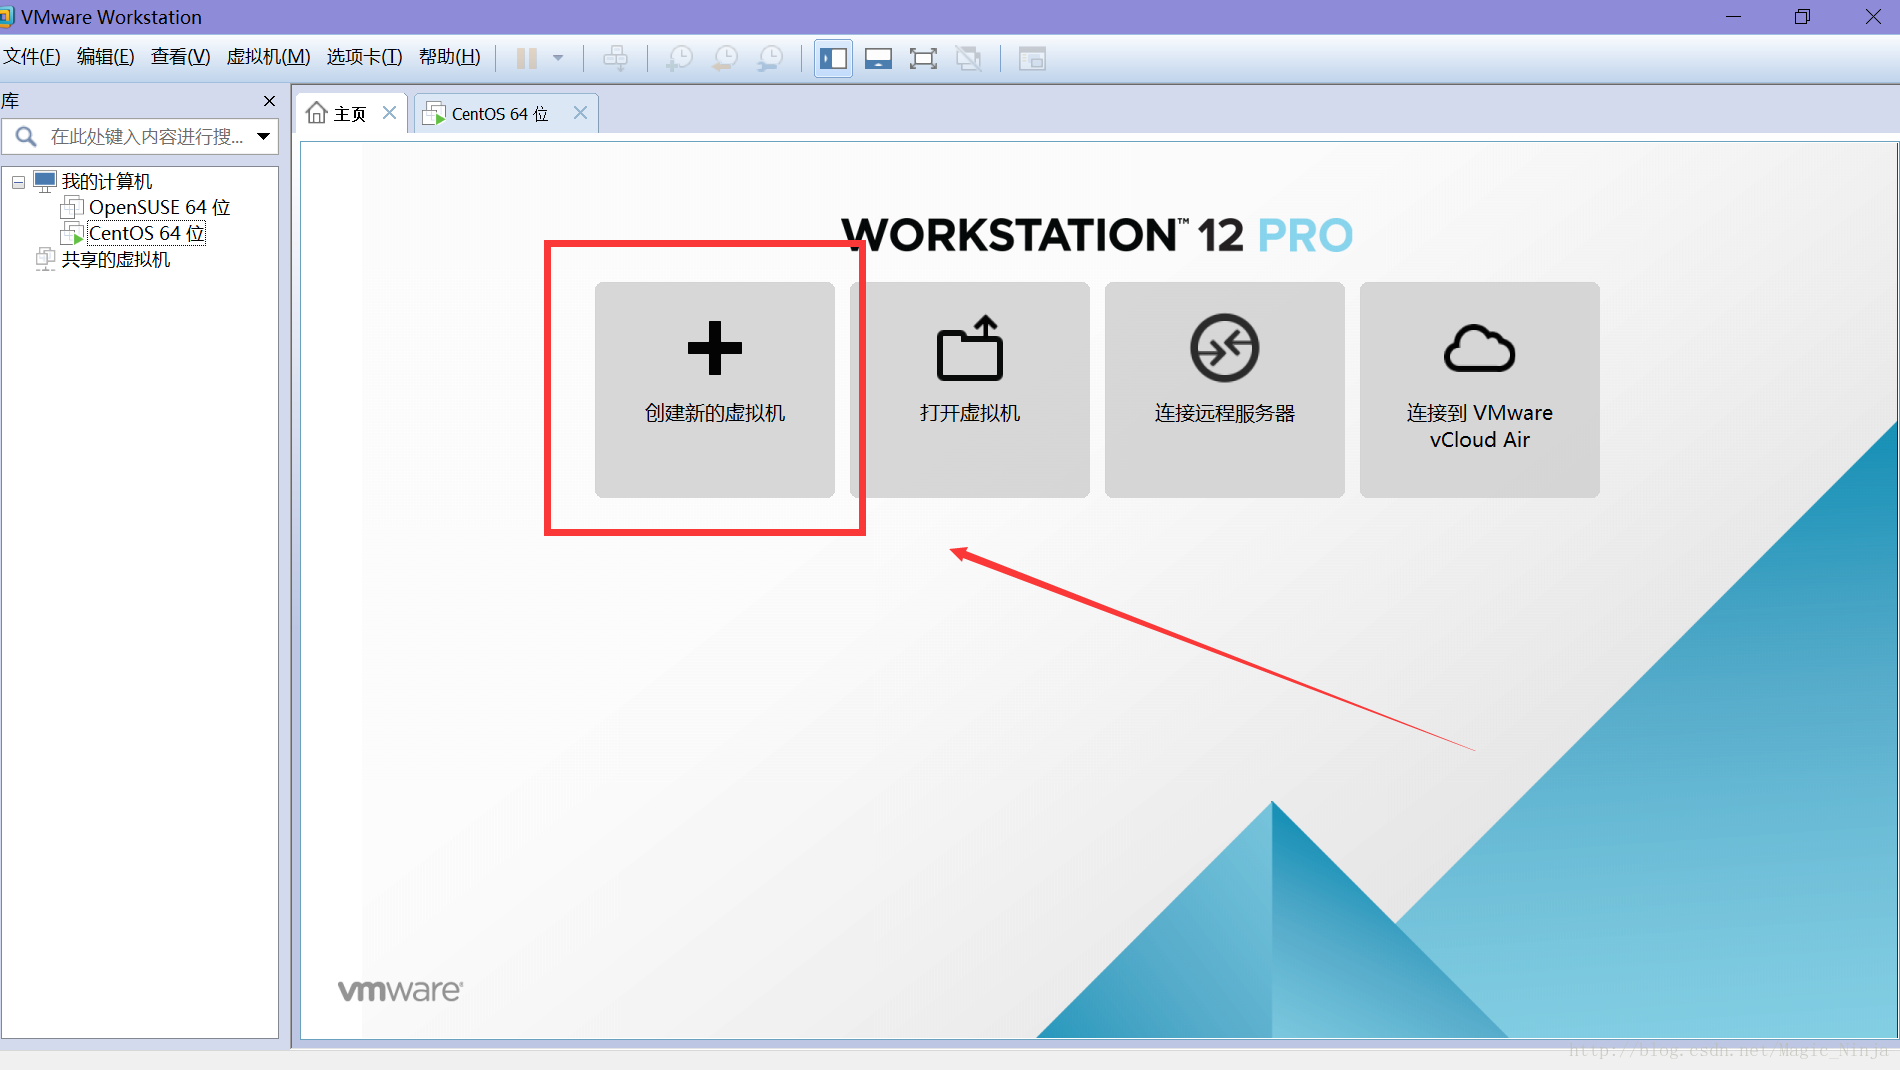Minimize the VMware Workstation window
This screenshot has width=1900, height=1070.
coord(1734,17)
